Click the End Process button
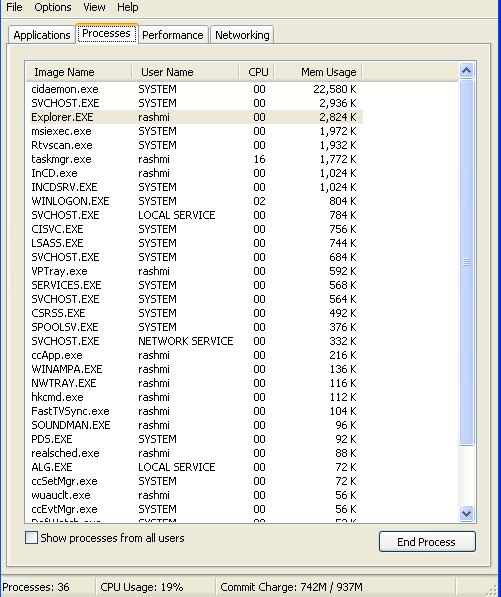Image resolution: width=501 pixels, height=597 pixels. point(427,541)
